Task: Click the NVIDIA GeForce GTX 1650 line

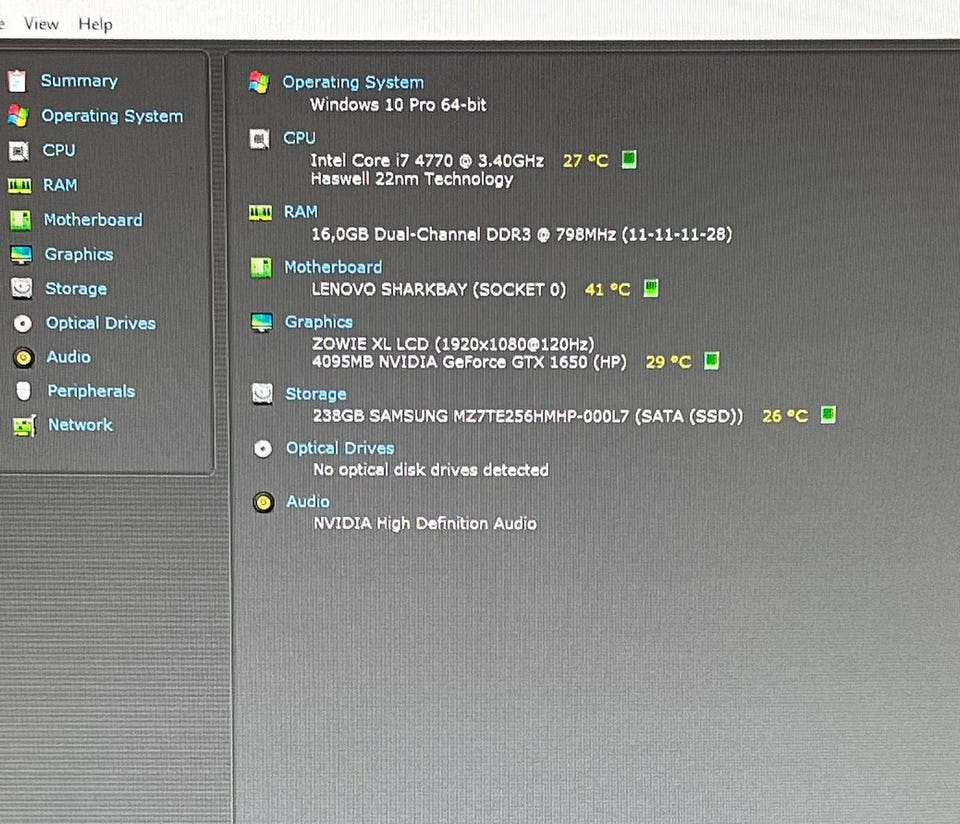Action: click(470, 362)
